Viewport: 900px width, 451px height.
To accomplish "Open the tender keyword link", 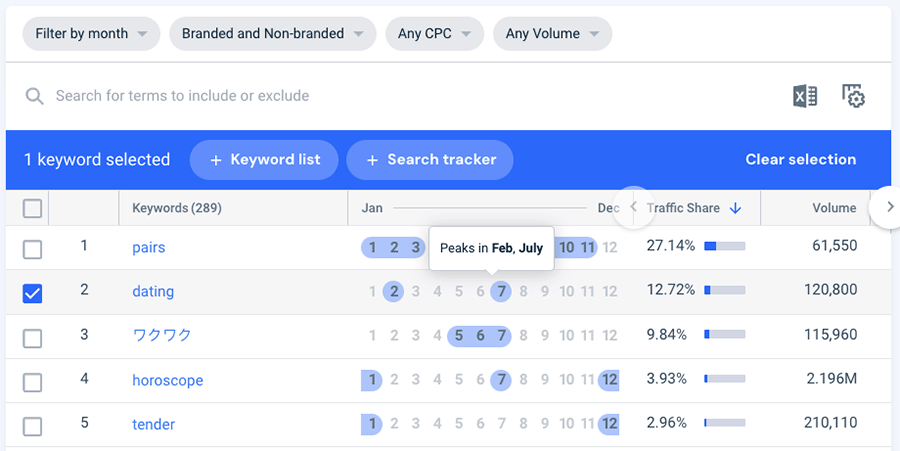I will pyautogui.click(x=153, y=425).
